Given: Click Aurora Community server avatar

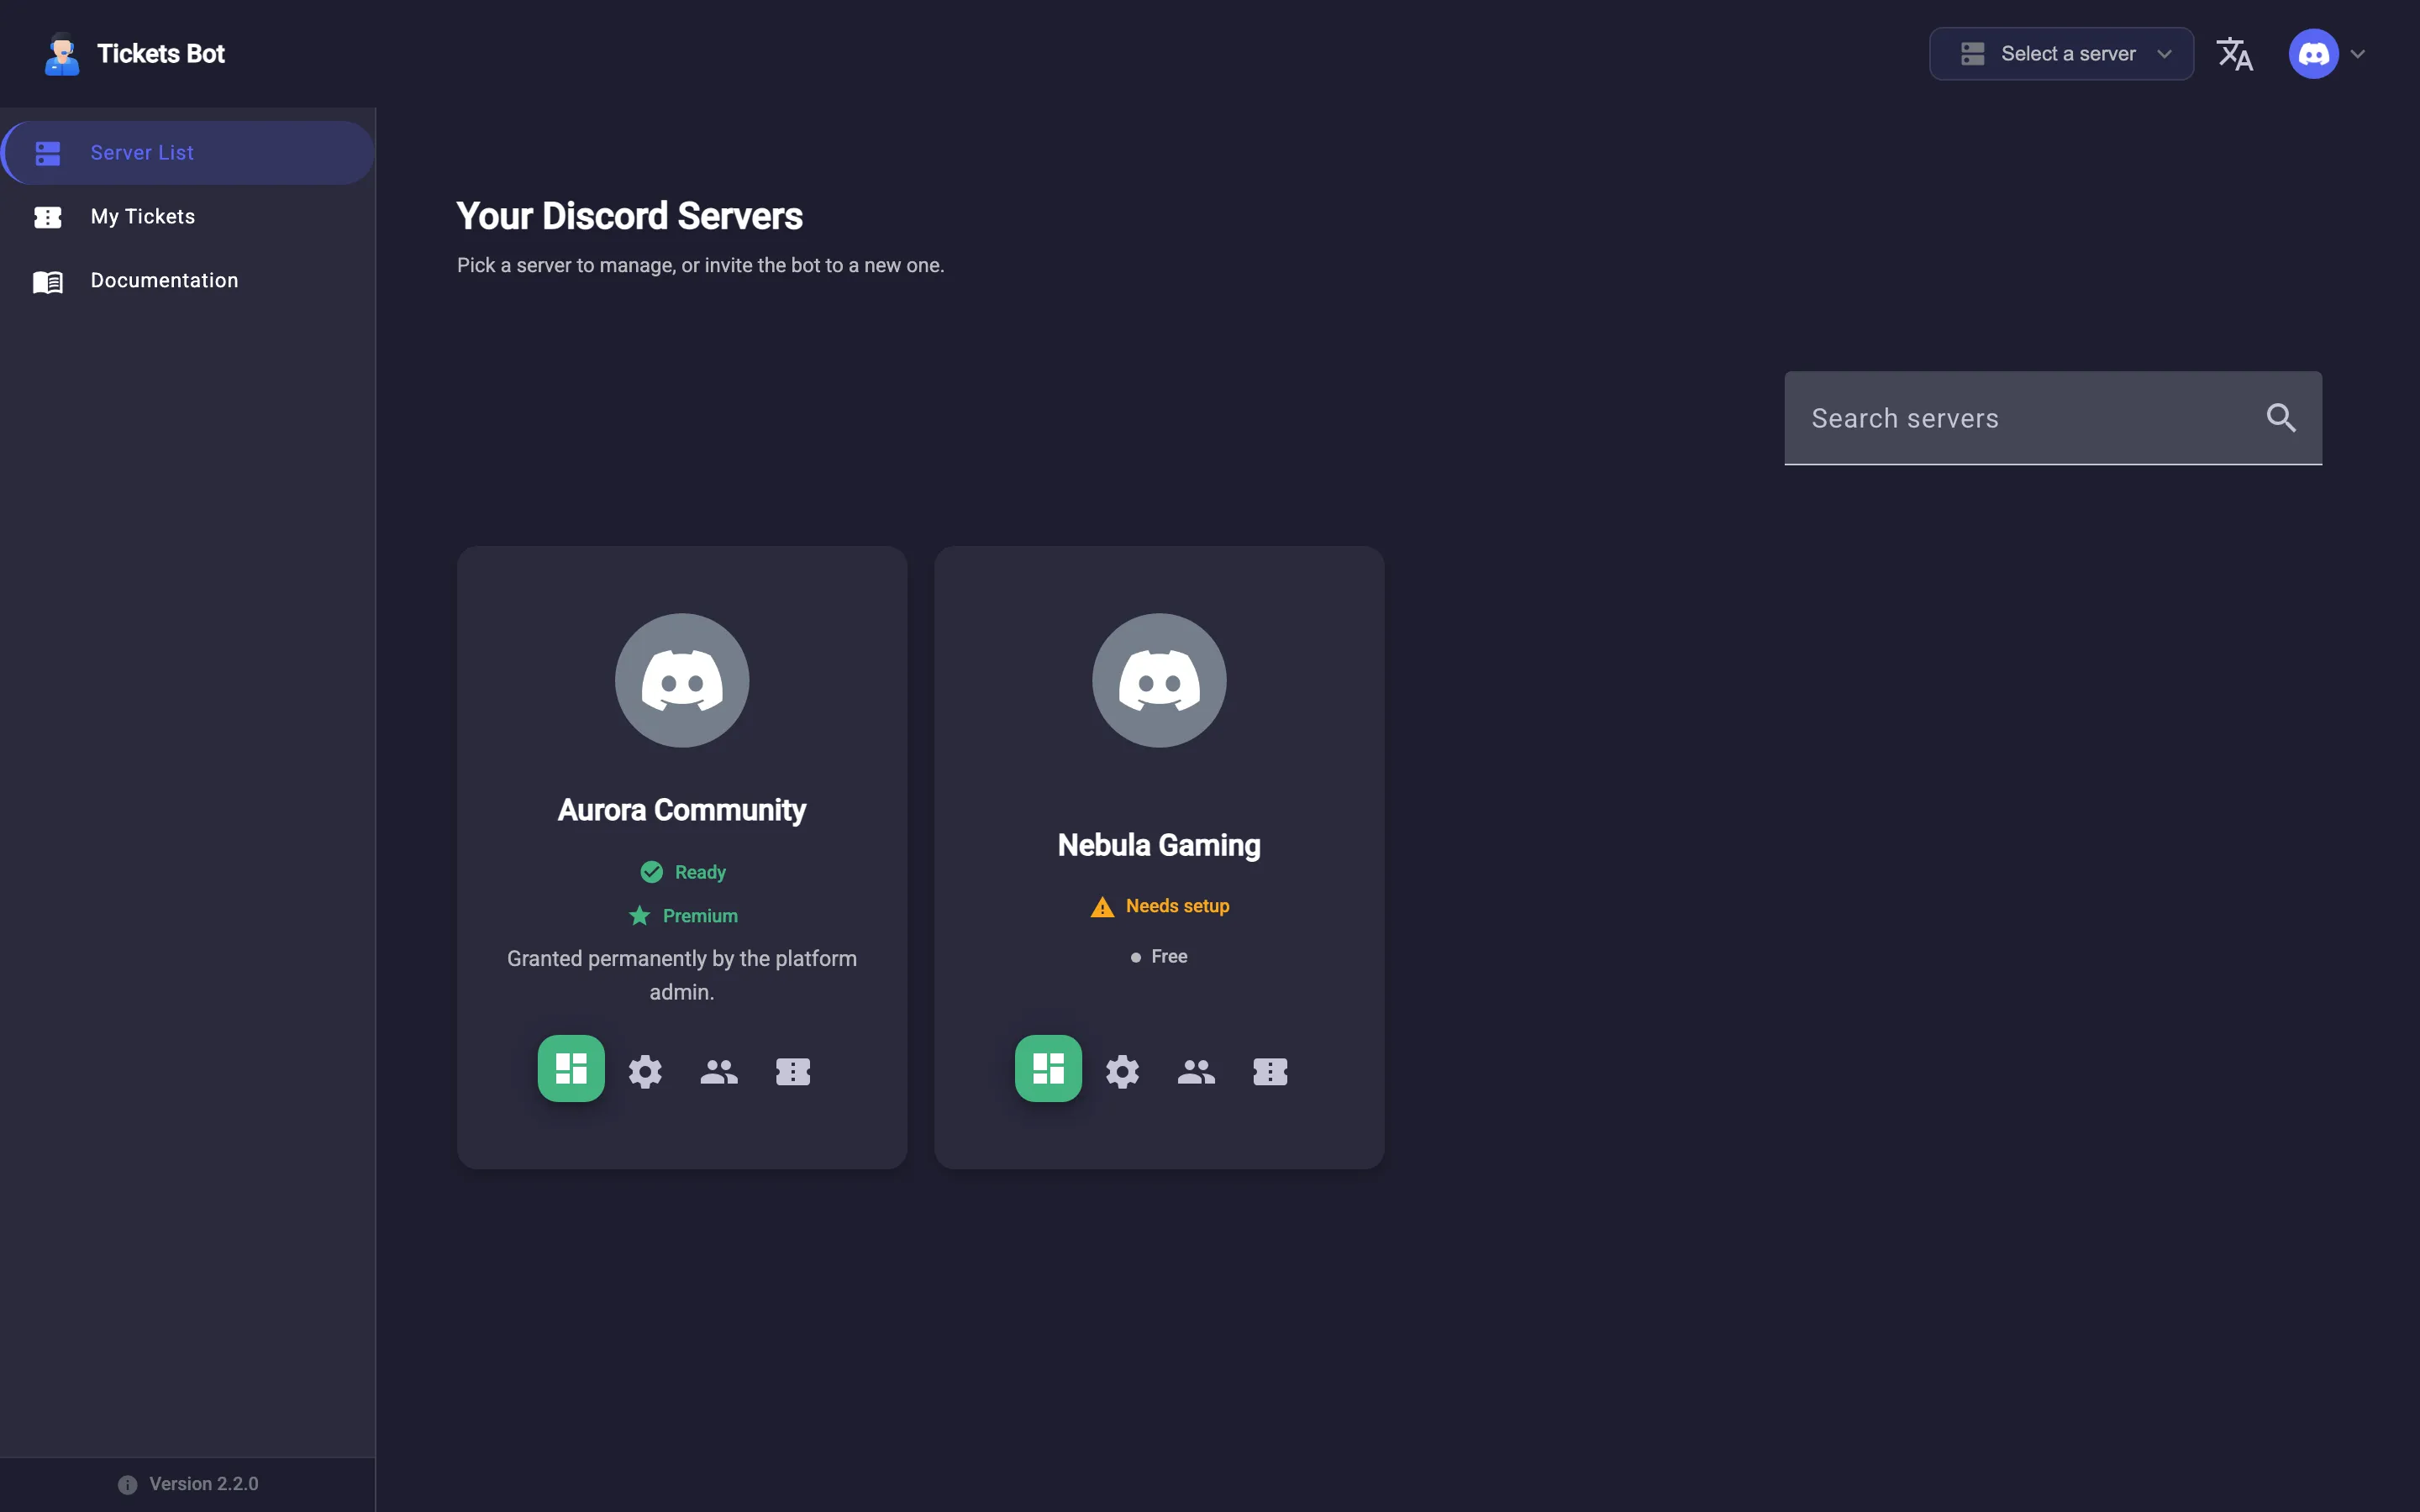Looking at the screenshot, I should [x=682, y=680].
